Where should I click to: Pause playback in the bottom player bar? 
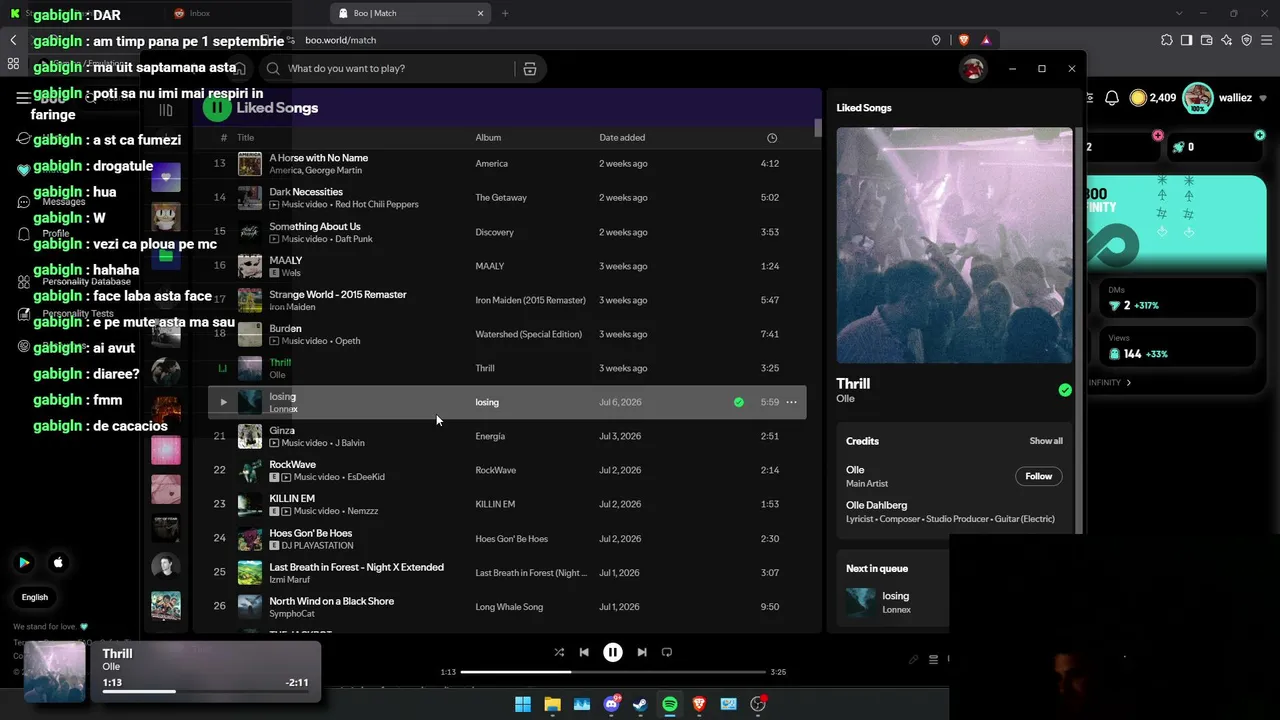tap(613, 652)
